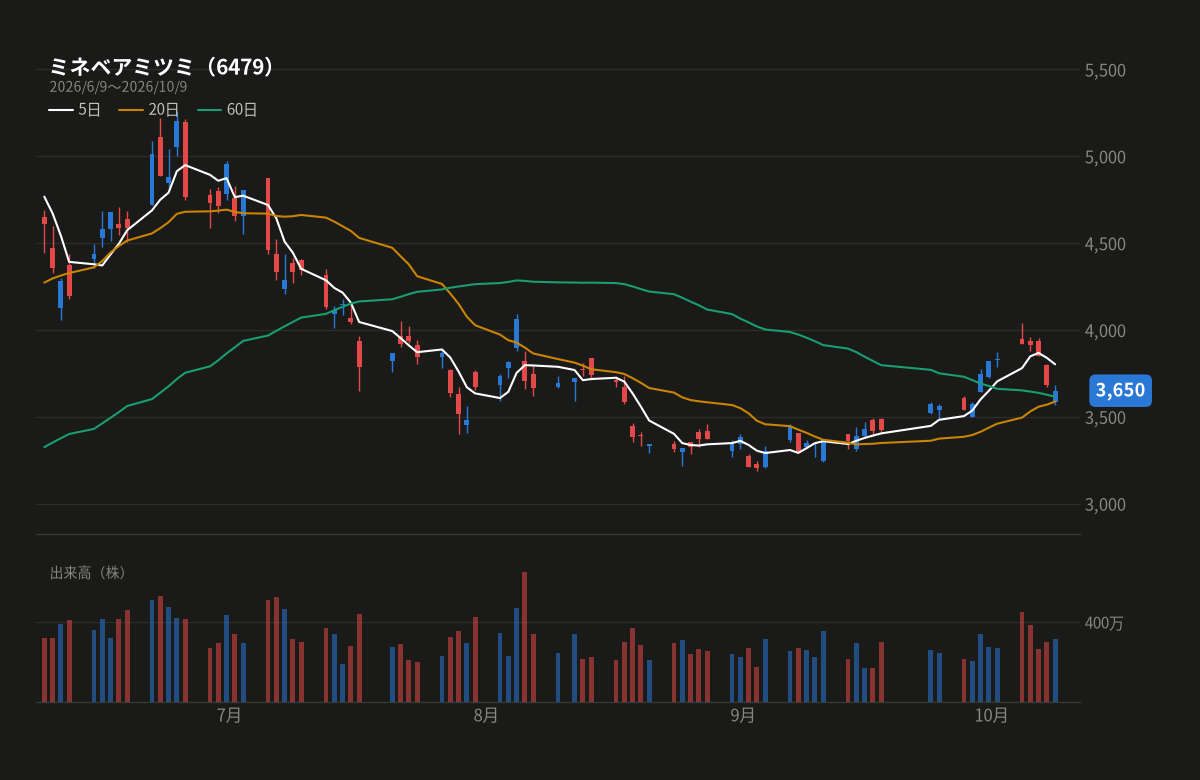Click the tallest red volume bar
The width and height of the screenshot is (1200, 780).
pos(525,637)
